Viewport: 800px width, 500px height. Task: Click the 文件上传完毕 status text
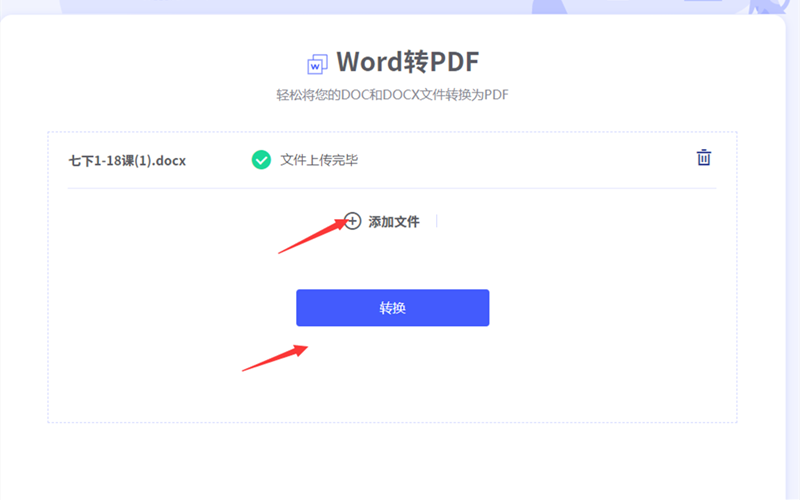click(x=319, y=160)
